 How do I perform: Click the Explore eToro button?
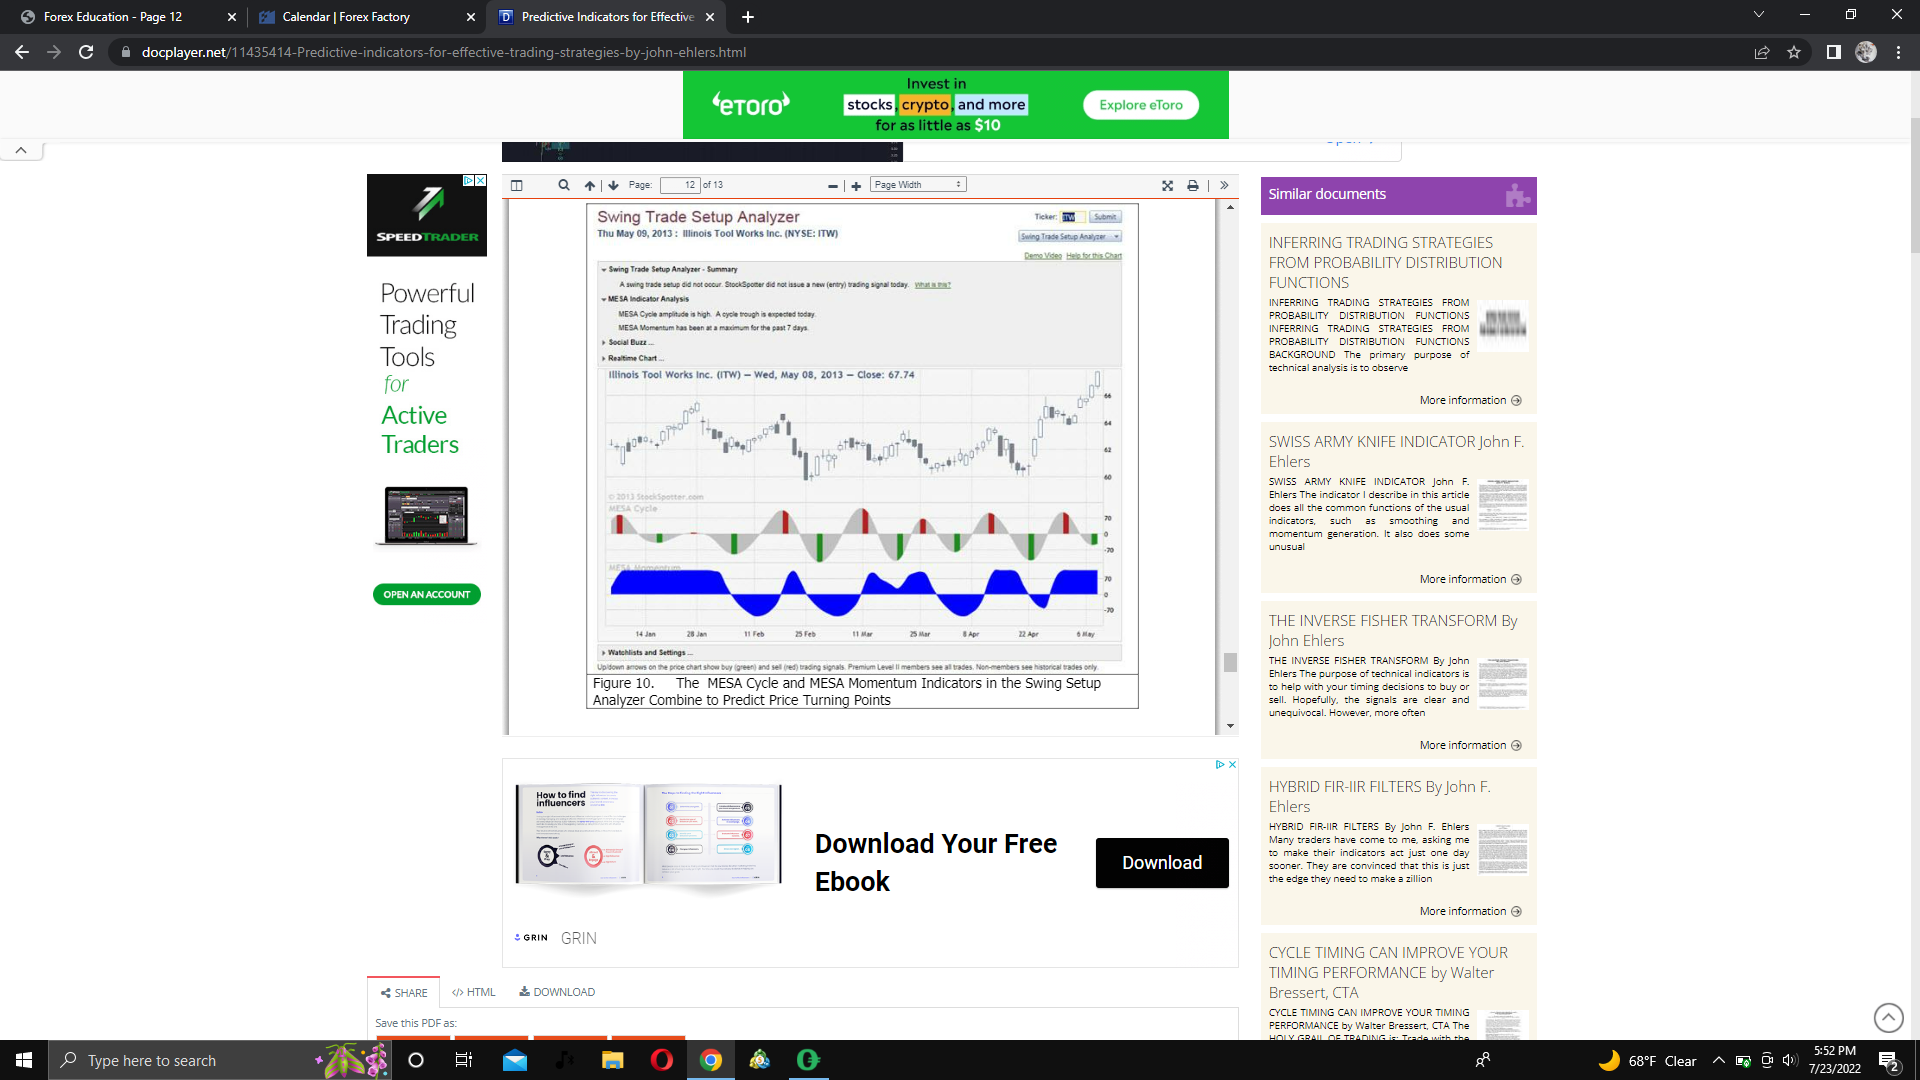1140,105
